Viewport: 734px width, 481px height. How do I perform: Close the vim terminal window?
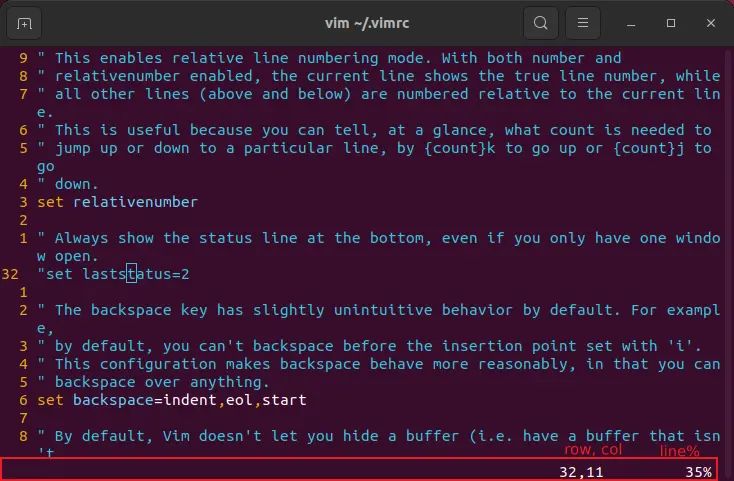tap(711, 23)
